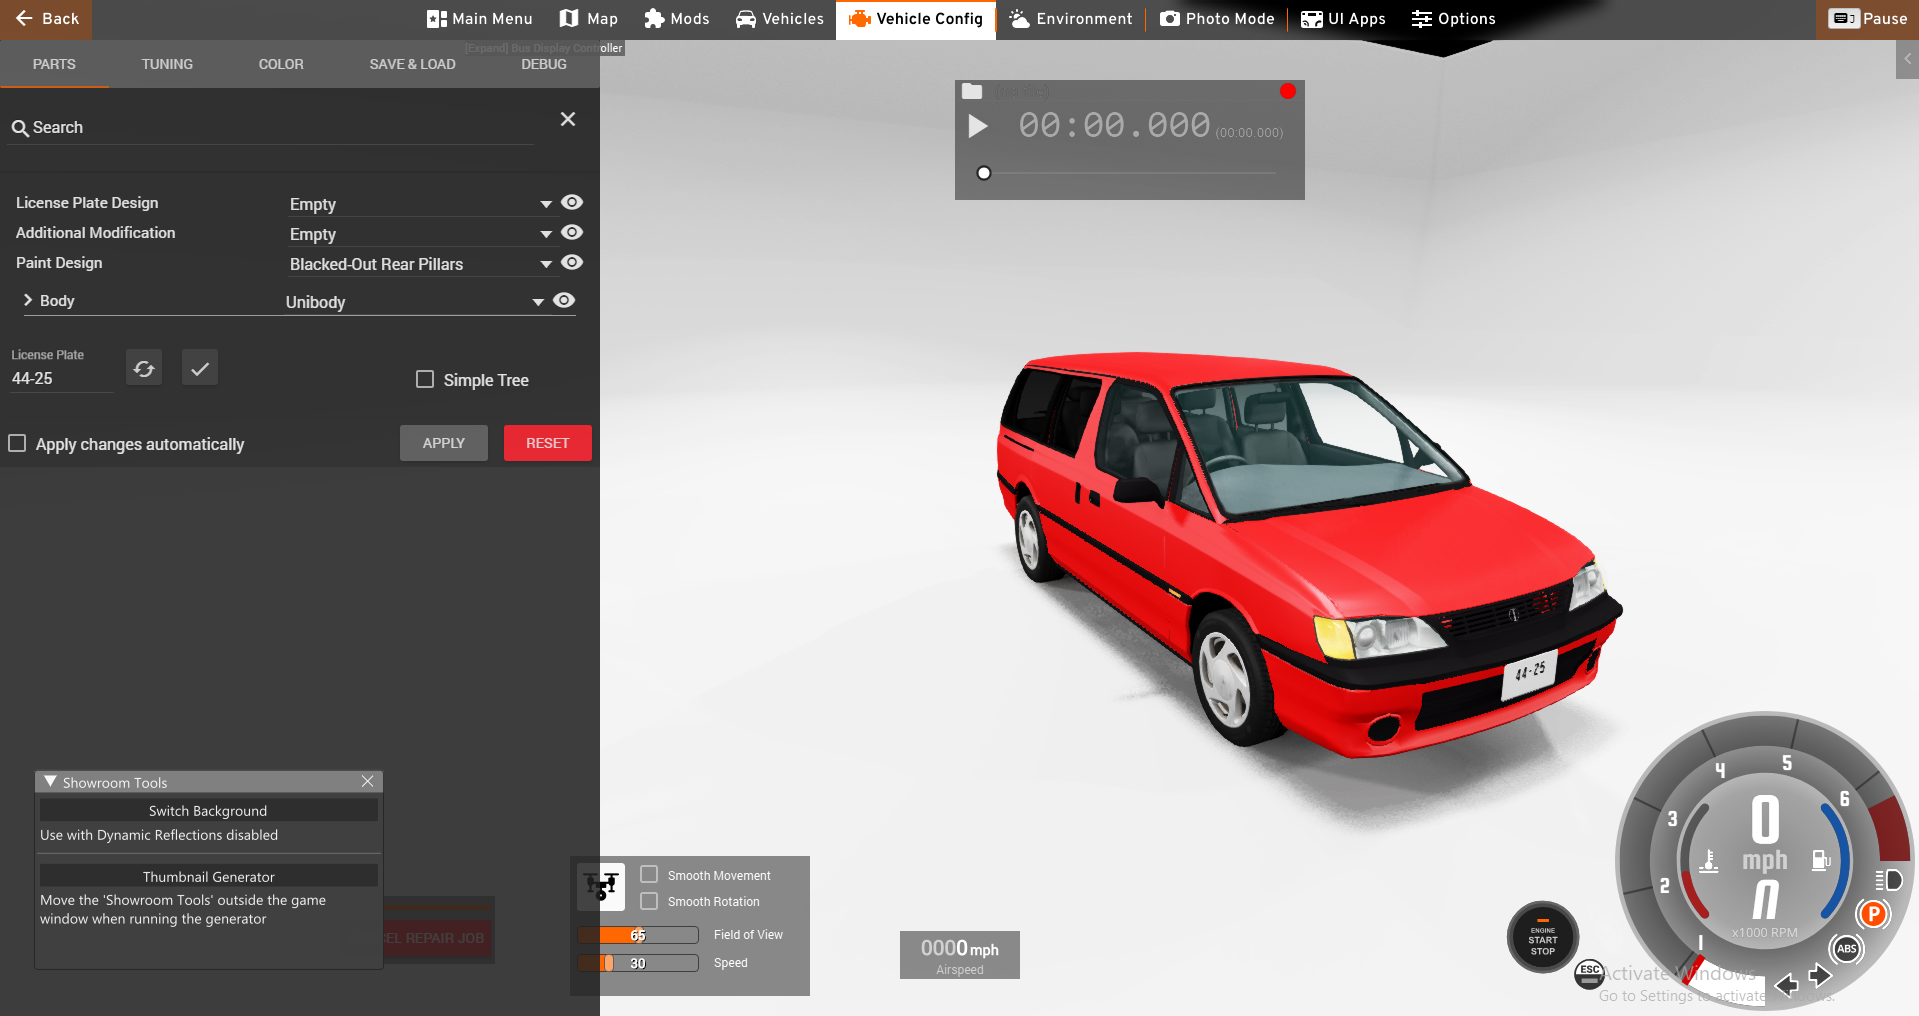
Task: Open Photo Mode
Action: click(1218, 19)
